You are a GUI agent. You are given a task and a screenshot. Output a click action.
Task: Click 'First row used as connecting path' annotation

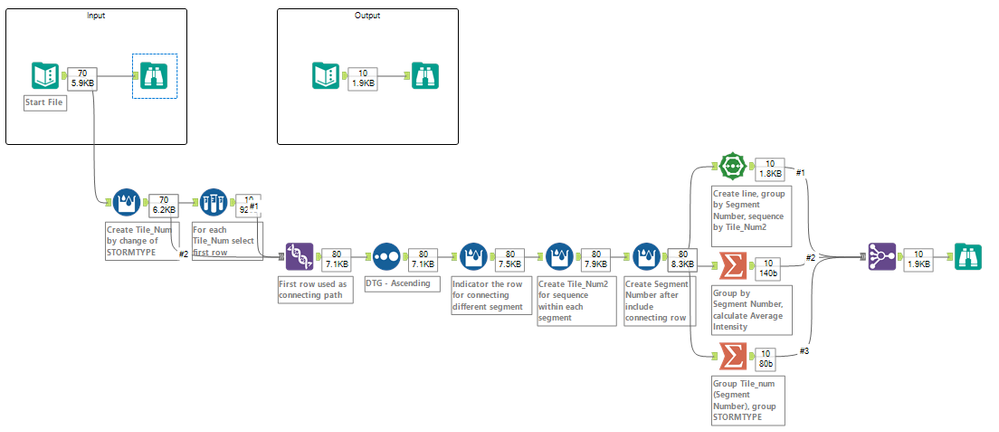click(x=315, y=290)
